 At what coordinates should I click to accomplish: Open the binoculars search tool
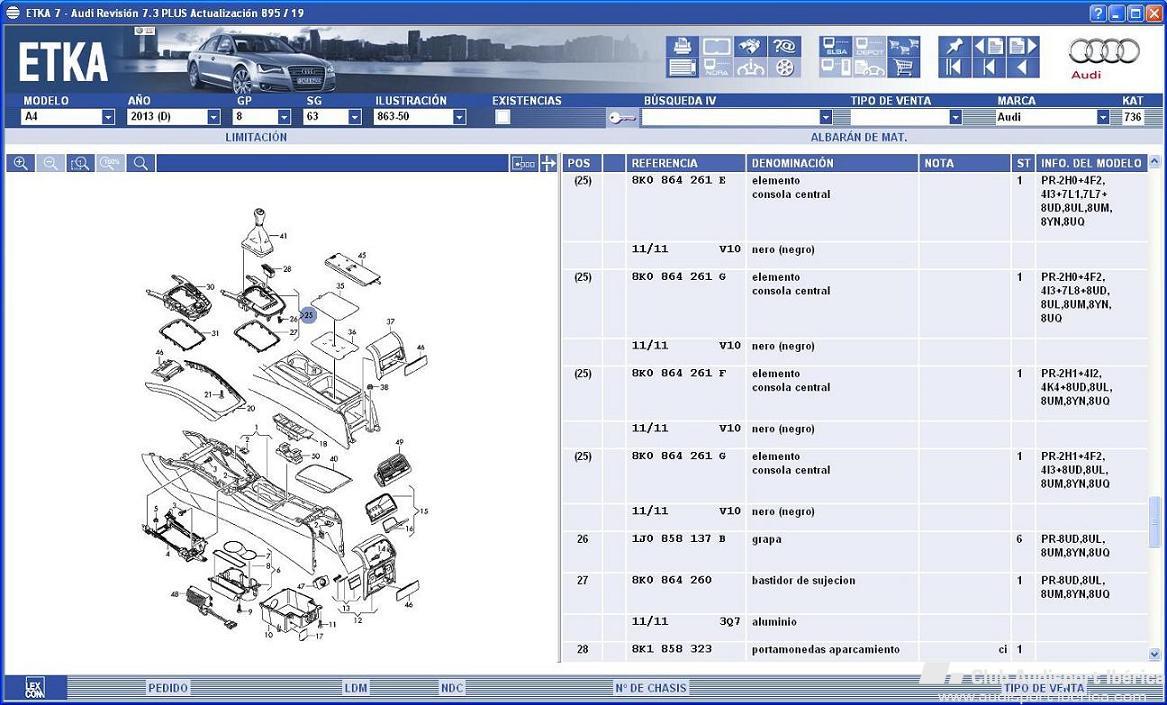click(x=750, y=46)
